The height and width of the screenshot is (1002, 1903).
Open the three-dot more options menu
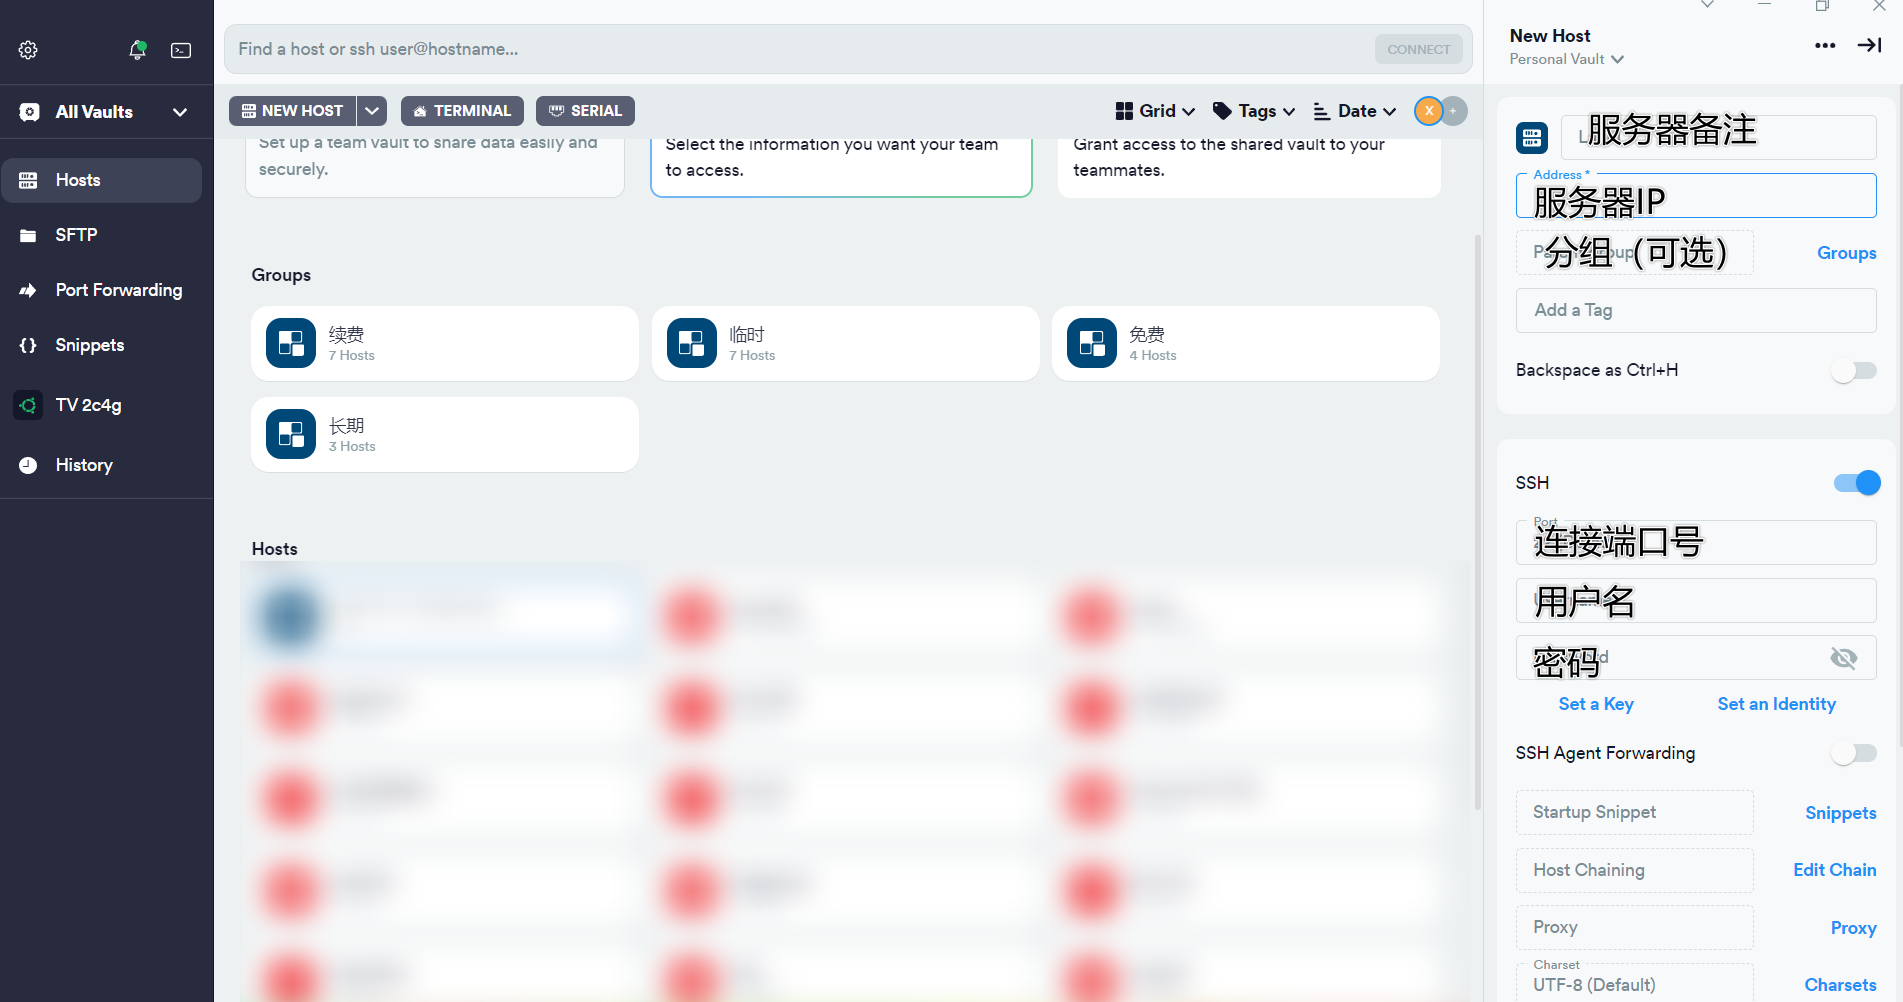click(x=1824, y=46)
